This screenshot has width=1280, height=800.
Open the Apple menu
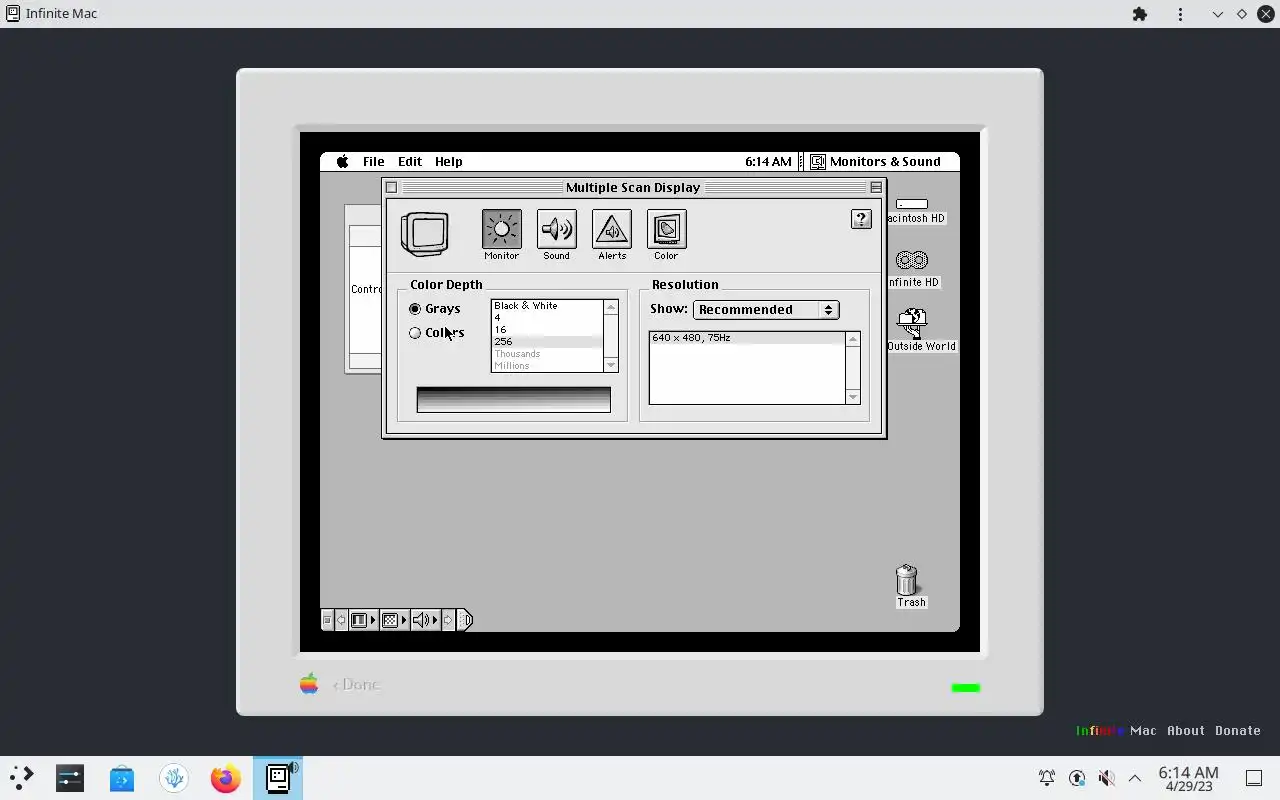click(342, 161)
